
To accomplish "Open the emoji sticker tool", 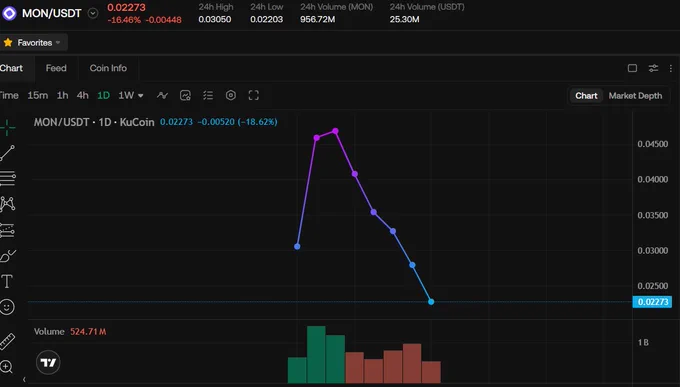I will click(x=7, y=307).
